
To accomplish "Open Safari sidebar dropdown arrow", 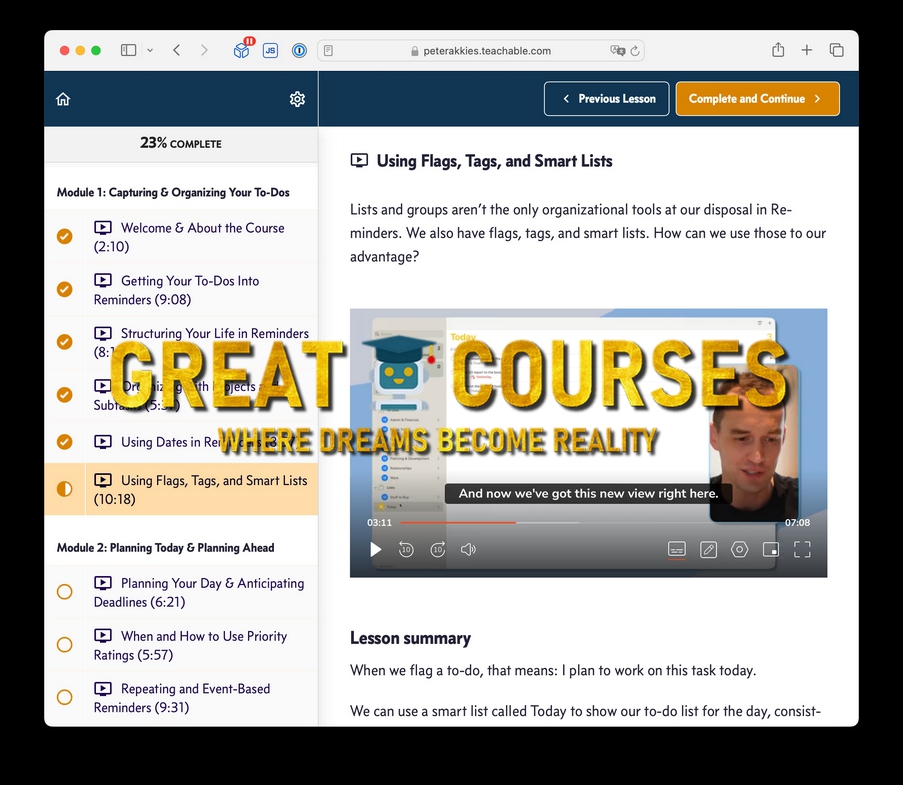I will 150,50.
